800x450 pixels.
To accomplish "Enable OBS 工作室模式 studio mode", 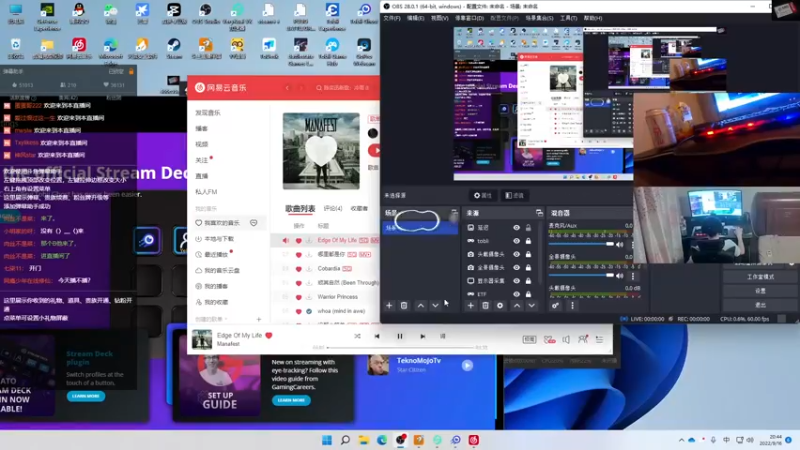I will pos(760,277).
